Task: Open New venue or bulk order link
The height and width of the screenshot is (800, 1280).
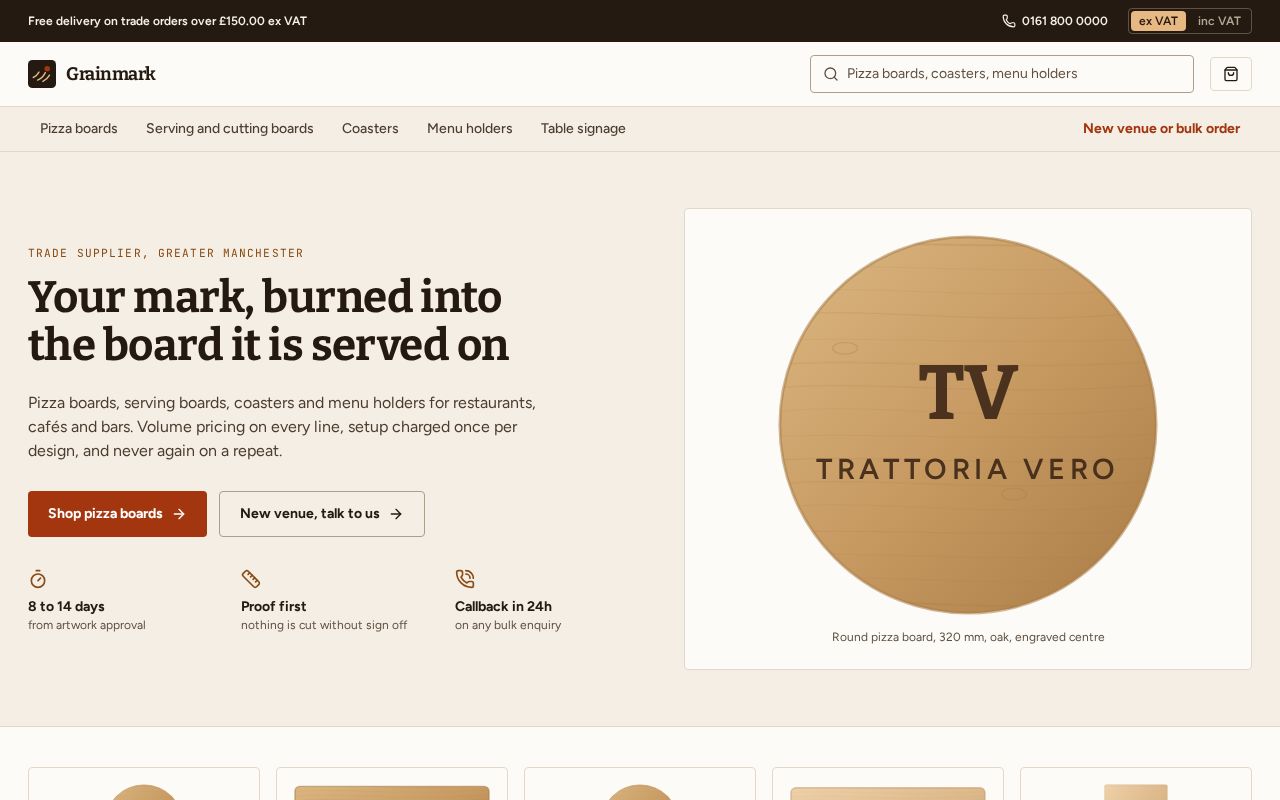Action: (x=1161, y=129)
